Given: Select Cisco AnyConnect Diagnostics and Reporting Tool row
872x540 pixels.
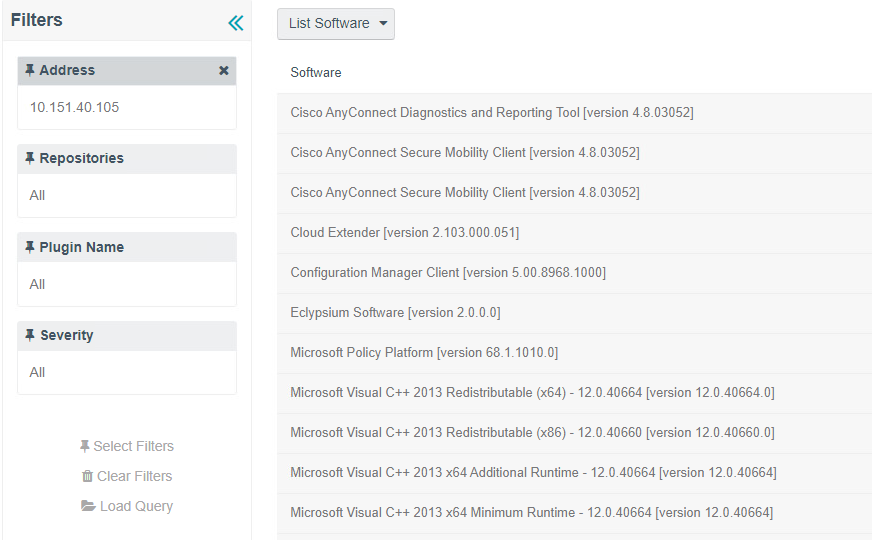Looking at the screenshot, I should [574, 113].
